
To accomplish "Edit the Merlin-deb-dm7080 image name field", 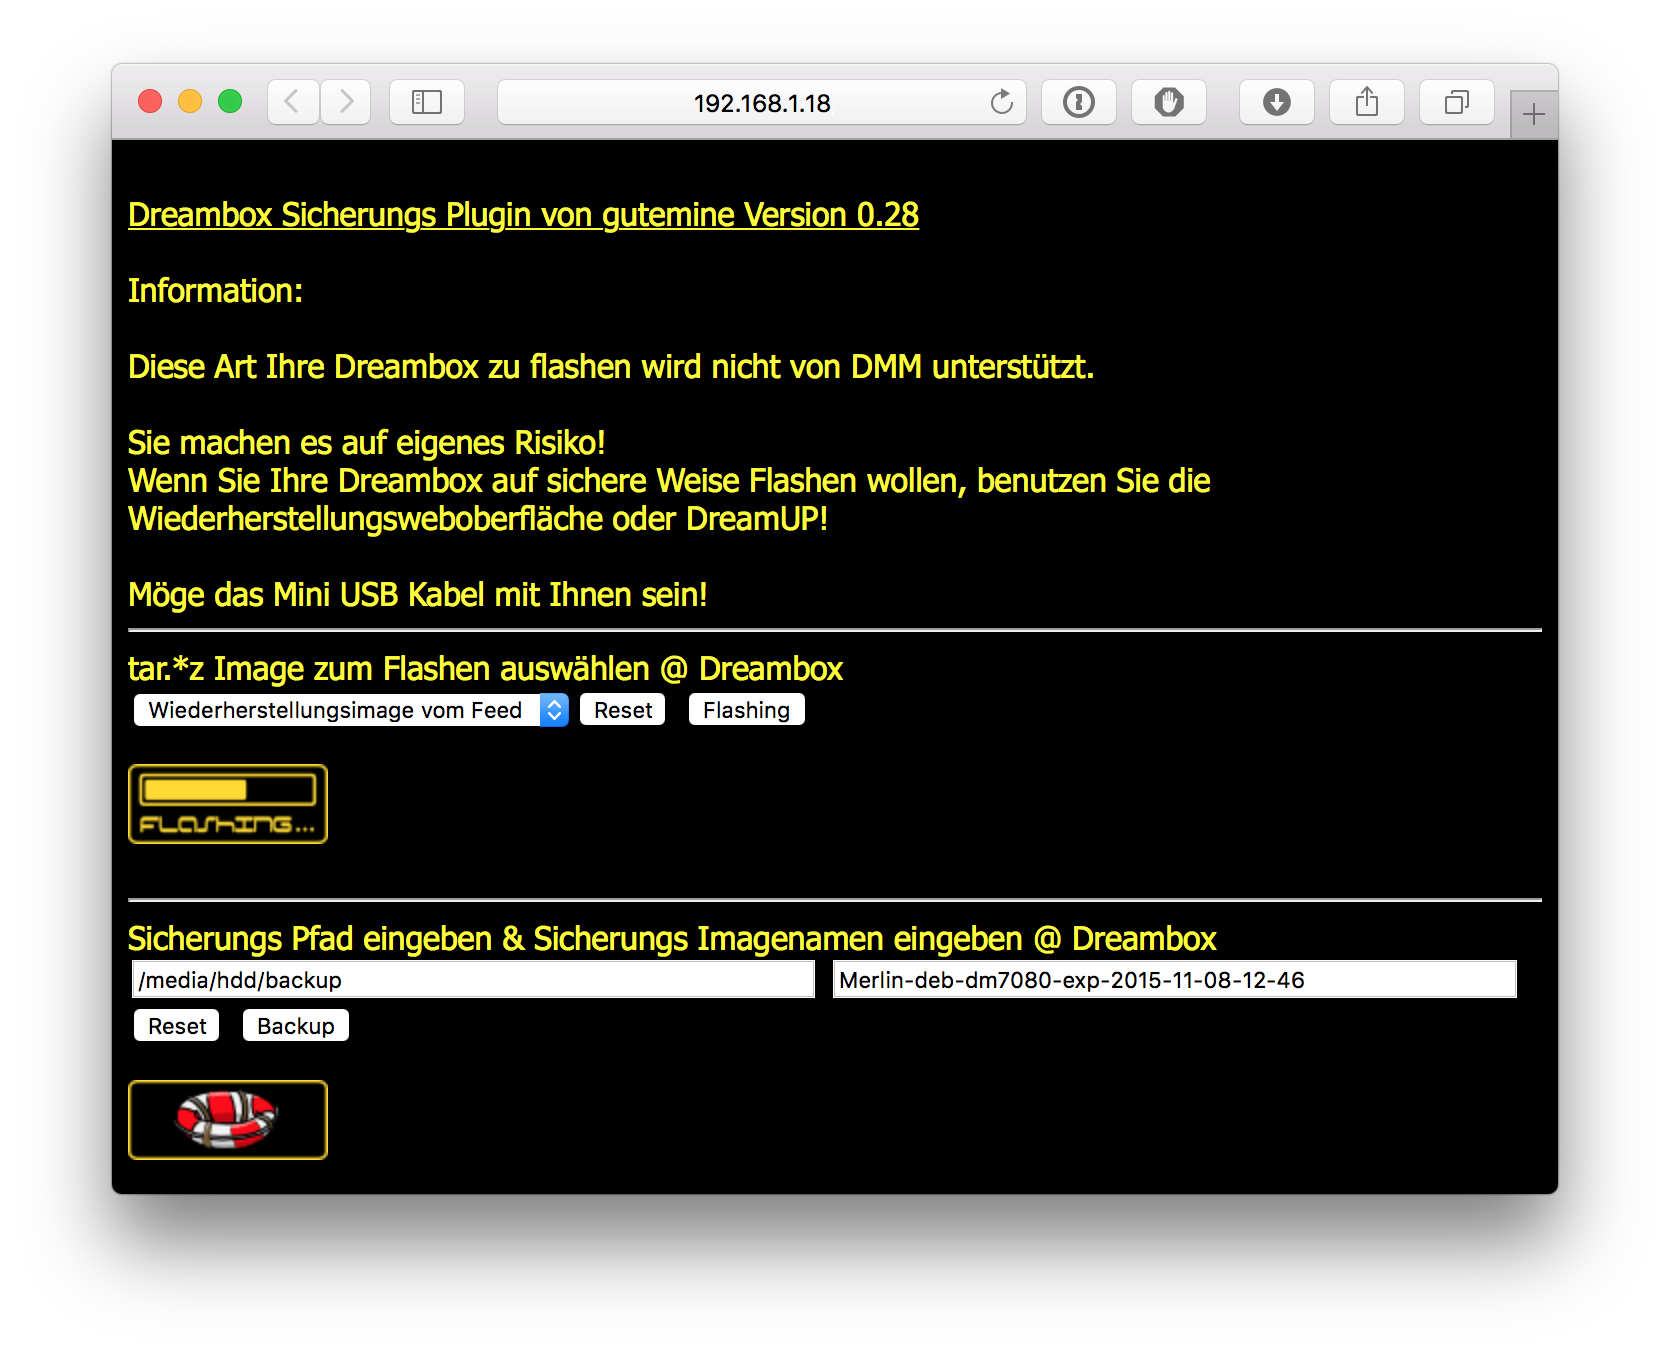I will coord(1175,979).
